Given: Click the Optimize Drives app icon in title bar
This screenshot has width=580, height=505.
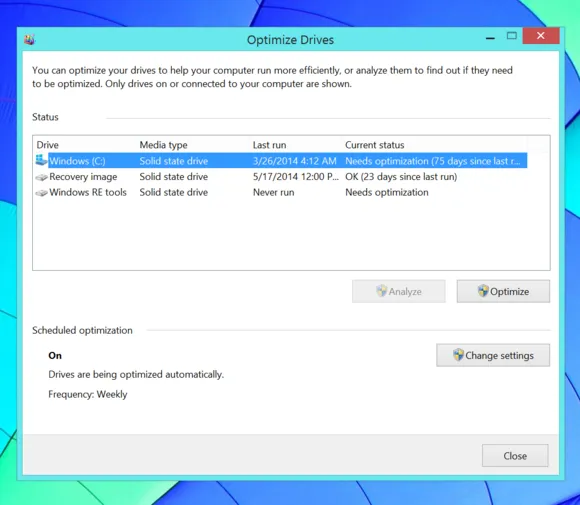Looking at the screenshot, I should click(29, 39).
